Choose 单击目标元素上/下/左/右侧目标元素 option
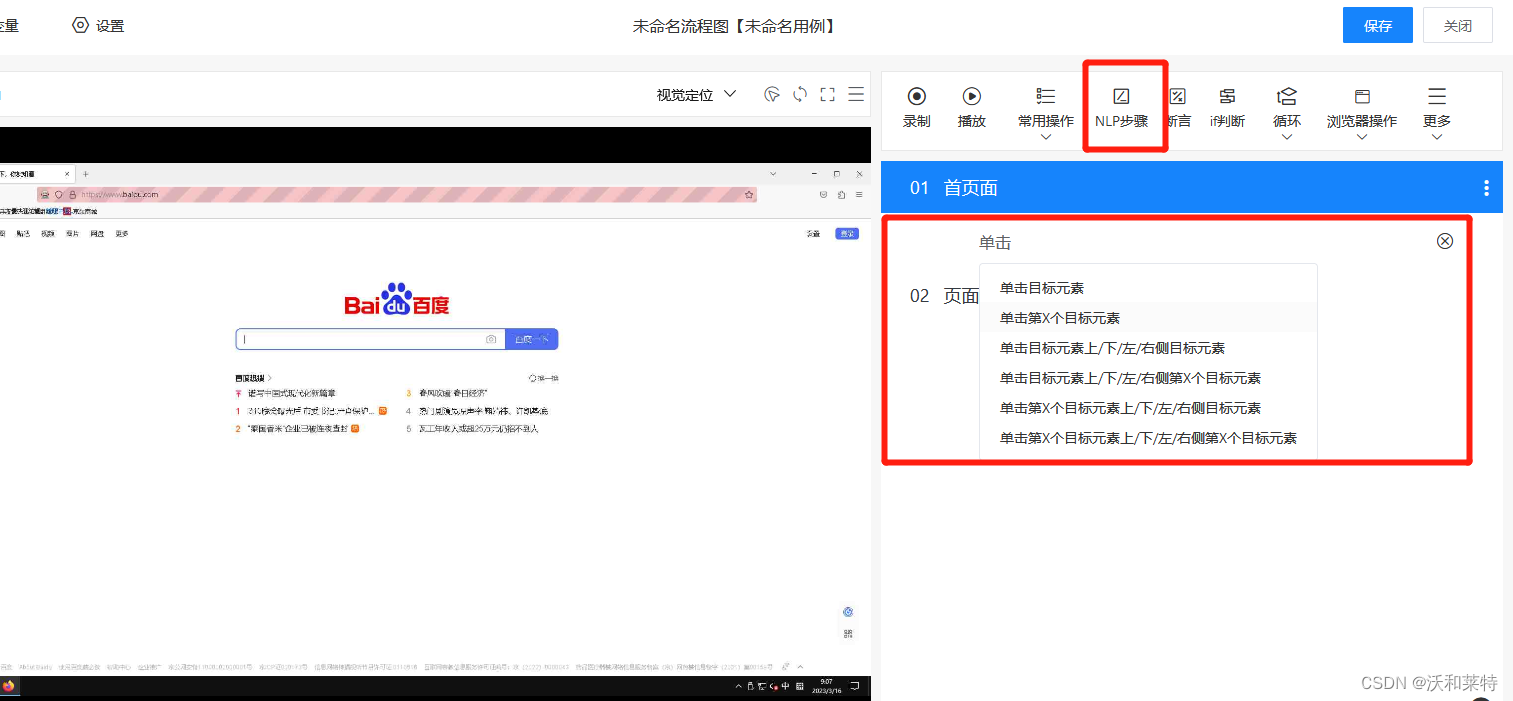The width and height of the screenshot is (1513, 701). tap(1148, 348)
